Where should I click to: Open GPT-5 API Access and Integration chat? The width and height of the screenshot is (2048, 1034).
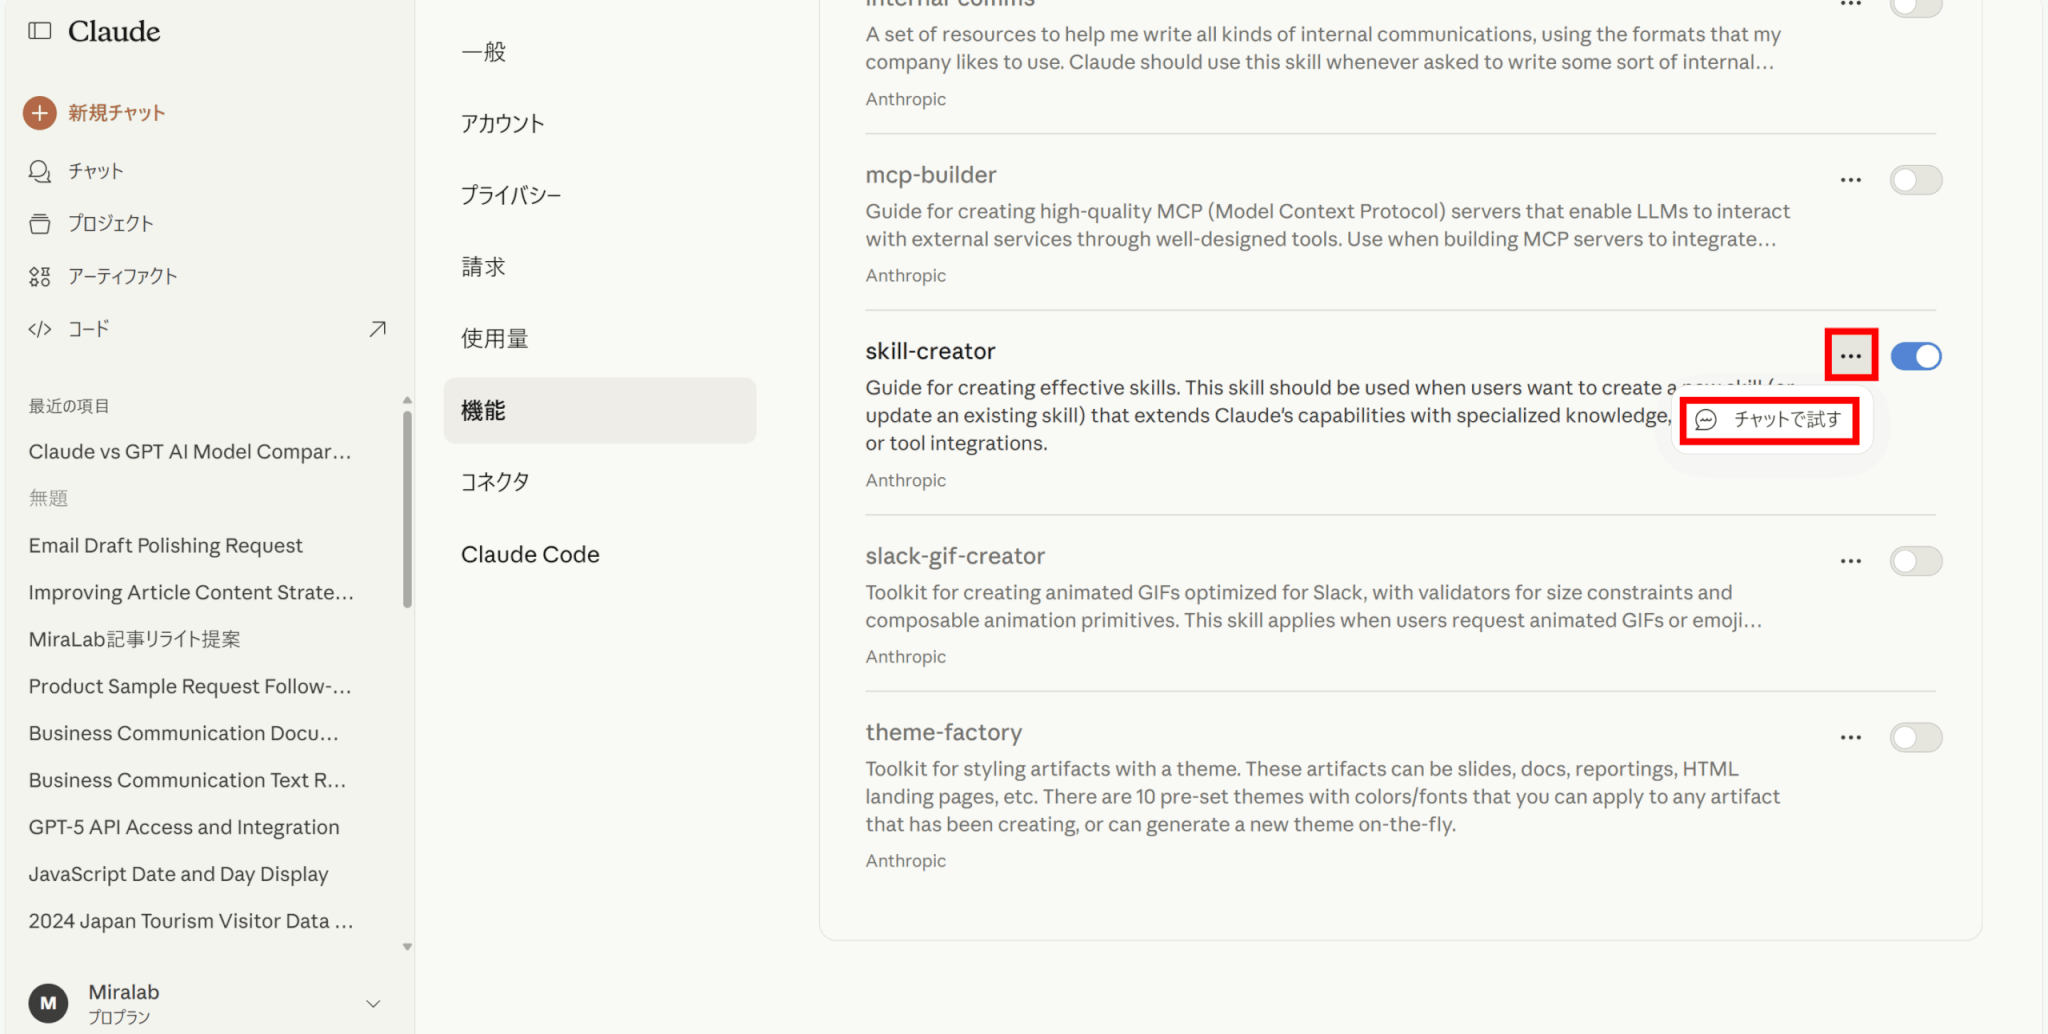click(x=184, y=827)
